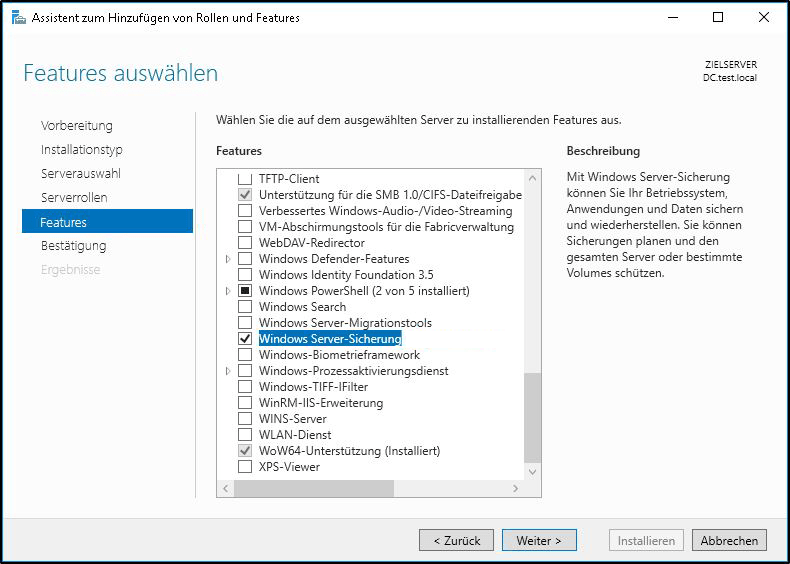Enable the TFTP-Client checkbox

pos(245,179)
